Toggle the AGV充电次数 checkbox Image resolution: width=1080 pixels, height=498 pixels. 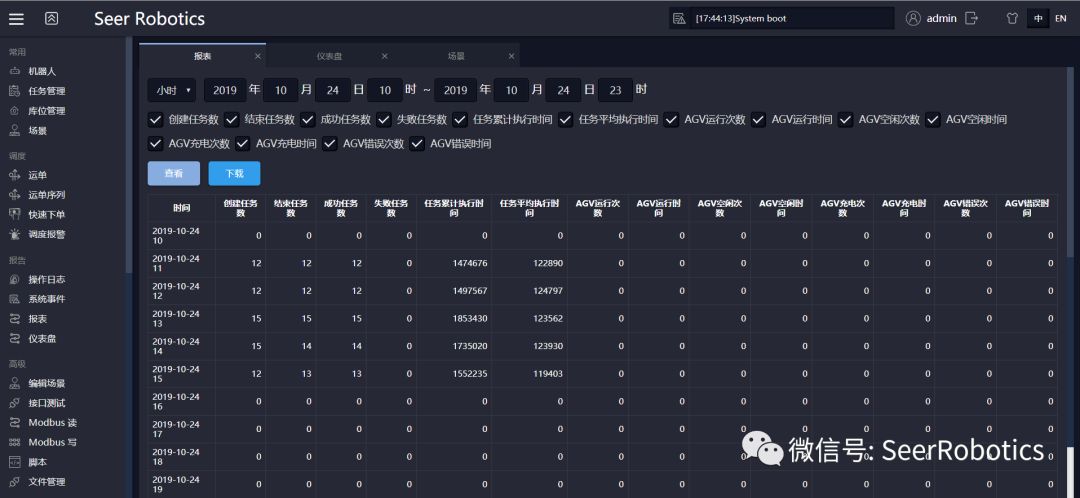[155, 143]
